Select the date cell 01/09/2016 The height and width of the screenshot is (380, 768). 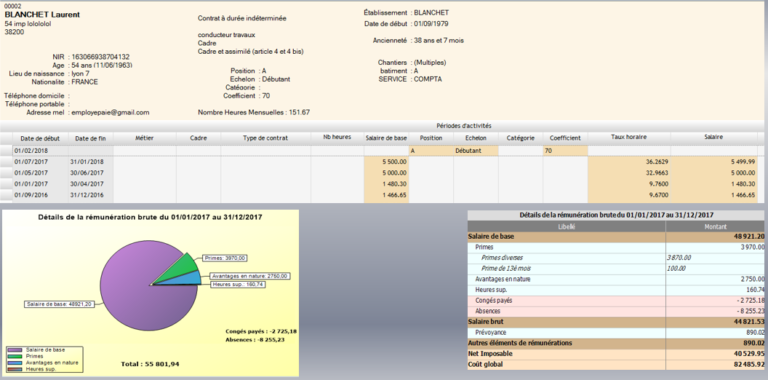pyautogui.click(x=40, y=195)
